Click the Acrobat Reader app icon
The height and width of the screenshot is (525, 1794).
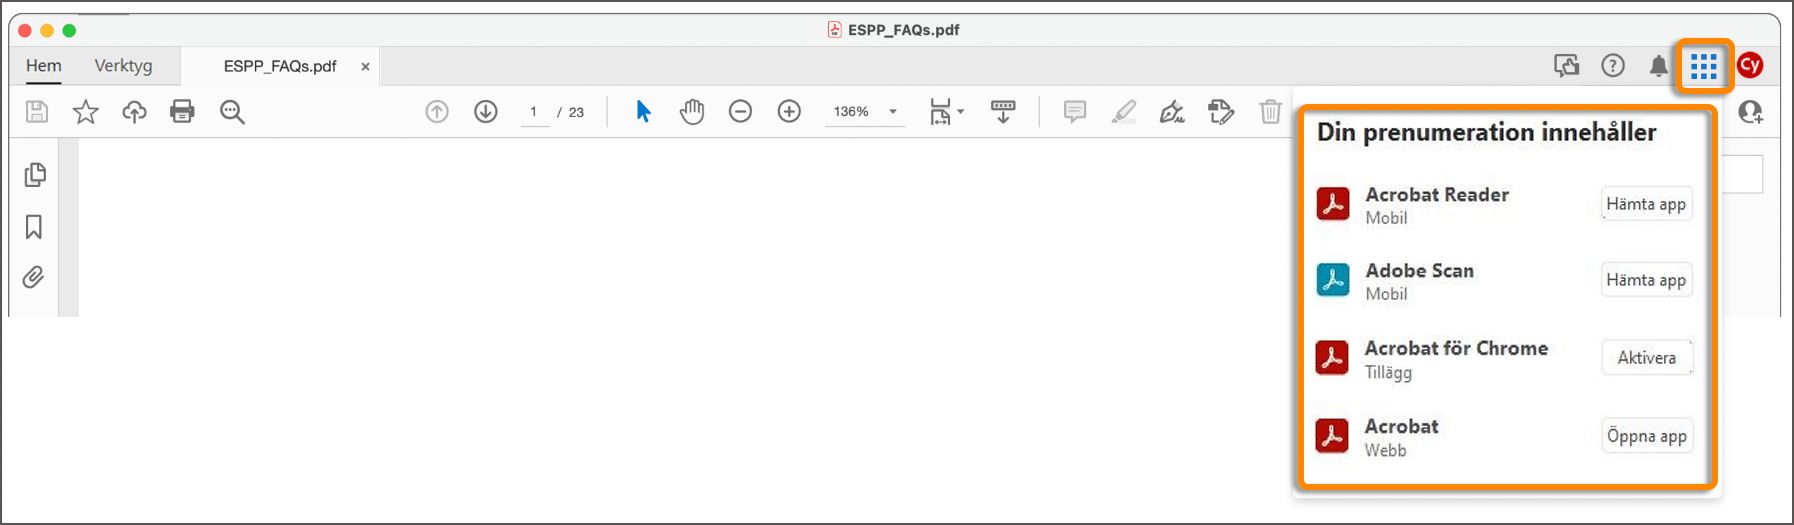point(1333,203)
